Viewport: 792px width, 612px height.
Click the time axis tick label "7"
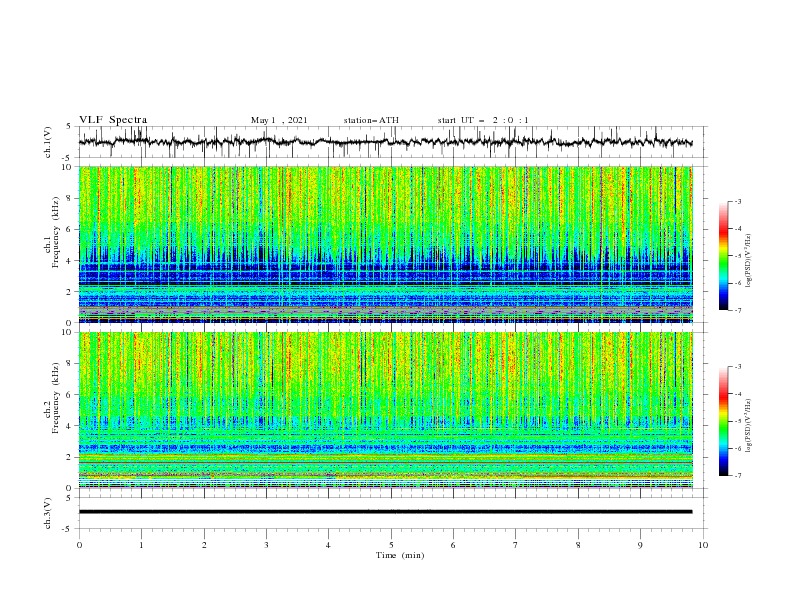516,545
